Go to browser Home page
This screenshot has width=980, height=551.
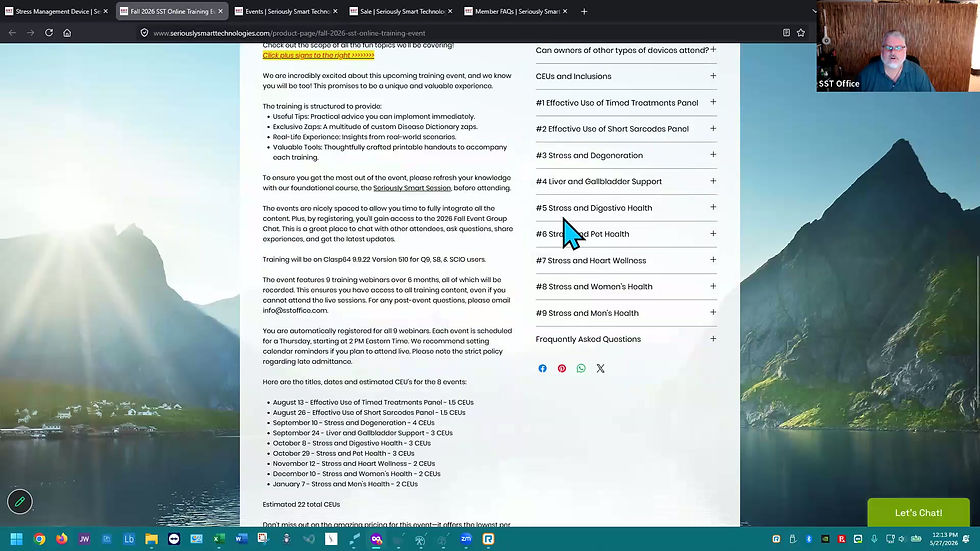click(x=67, y=32)
